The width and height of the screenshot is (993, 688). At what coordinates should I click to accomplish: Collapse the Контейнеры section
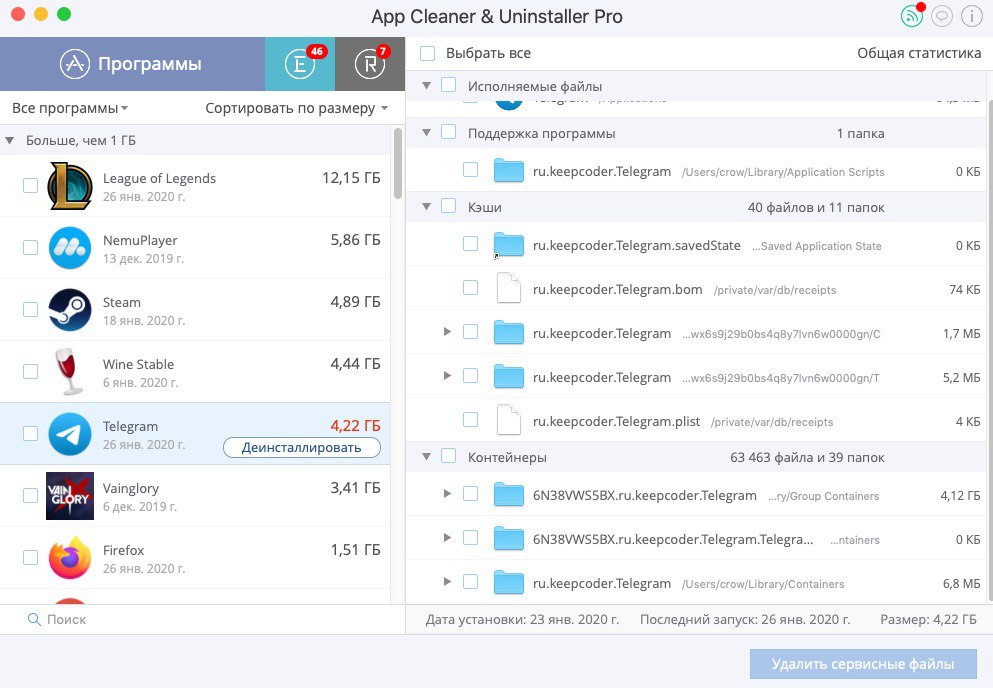point(427,457)
